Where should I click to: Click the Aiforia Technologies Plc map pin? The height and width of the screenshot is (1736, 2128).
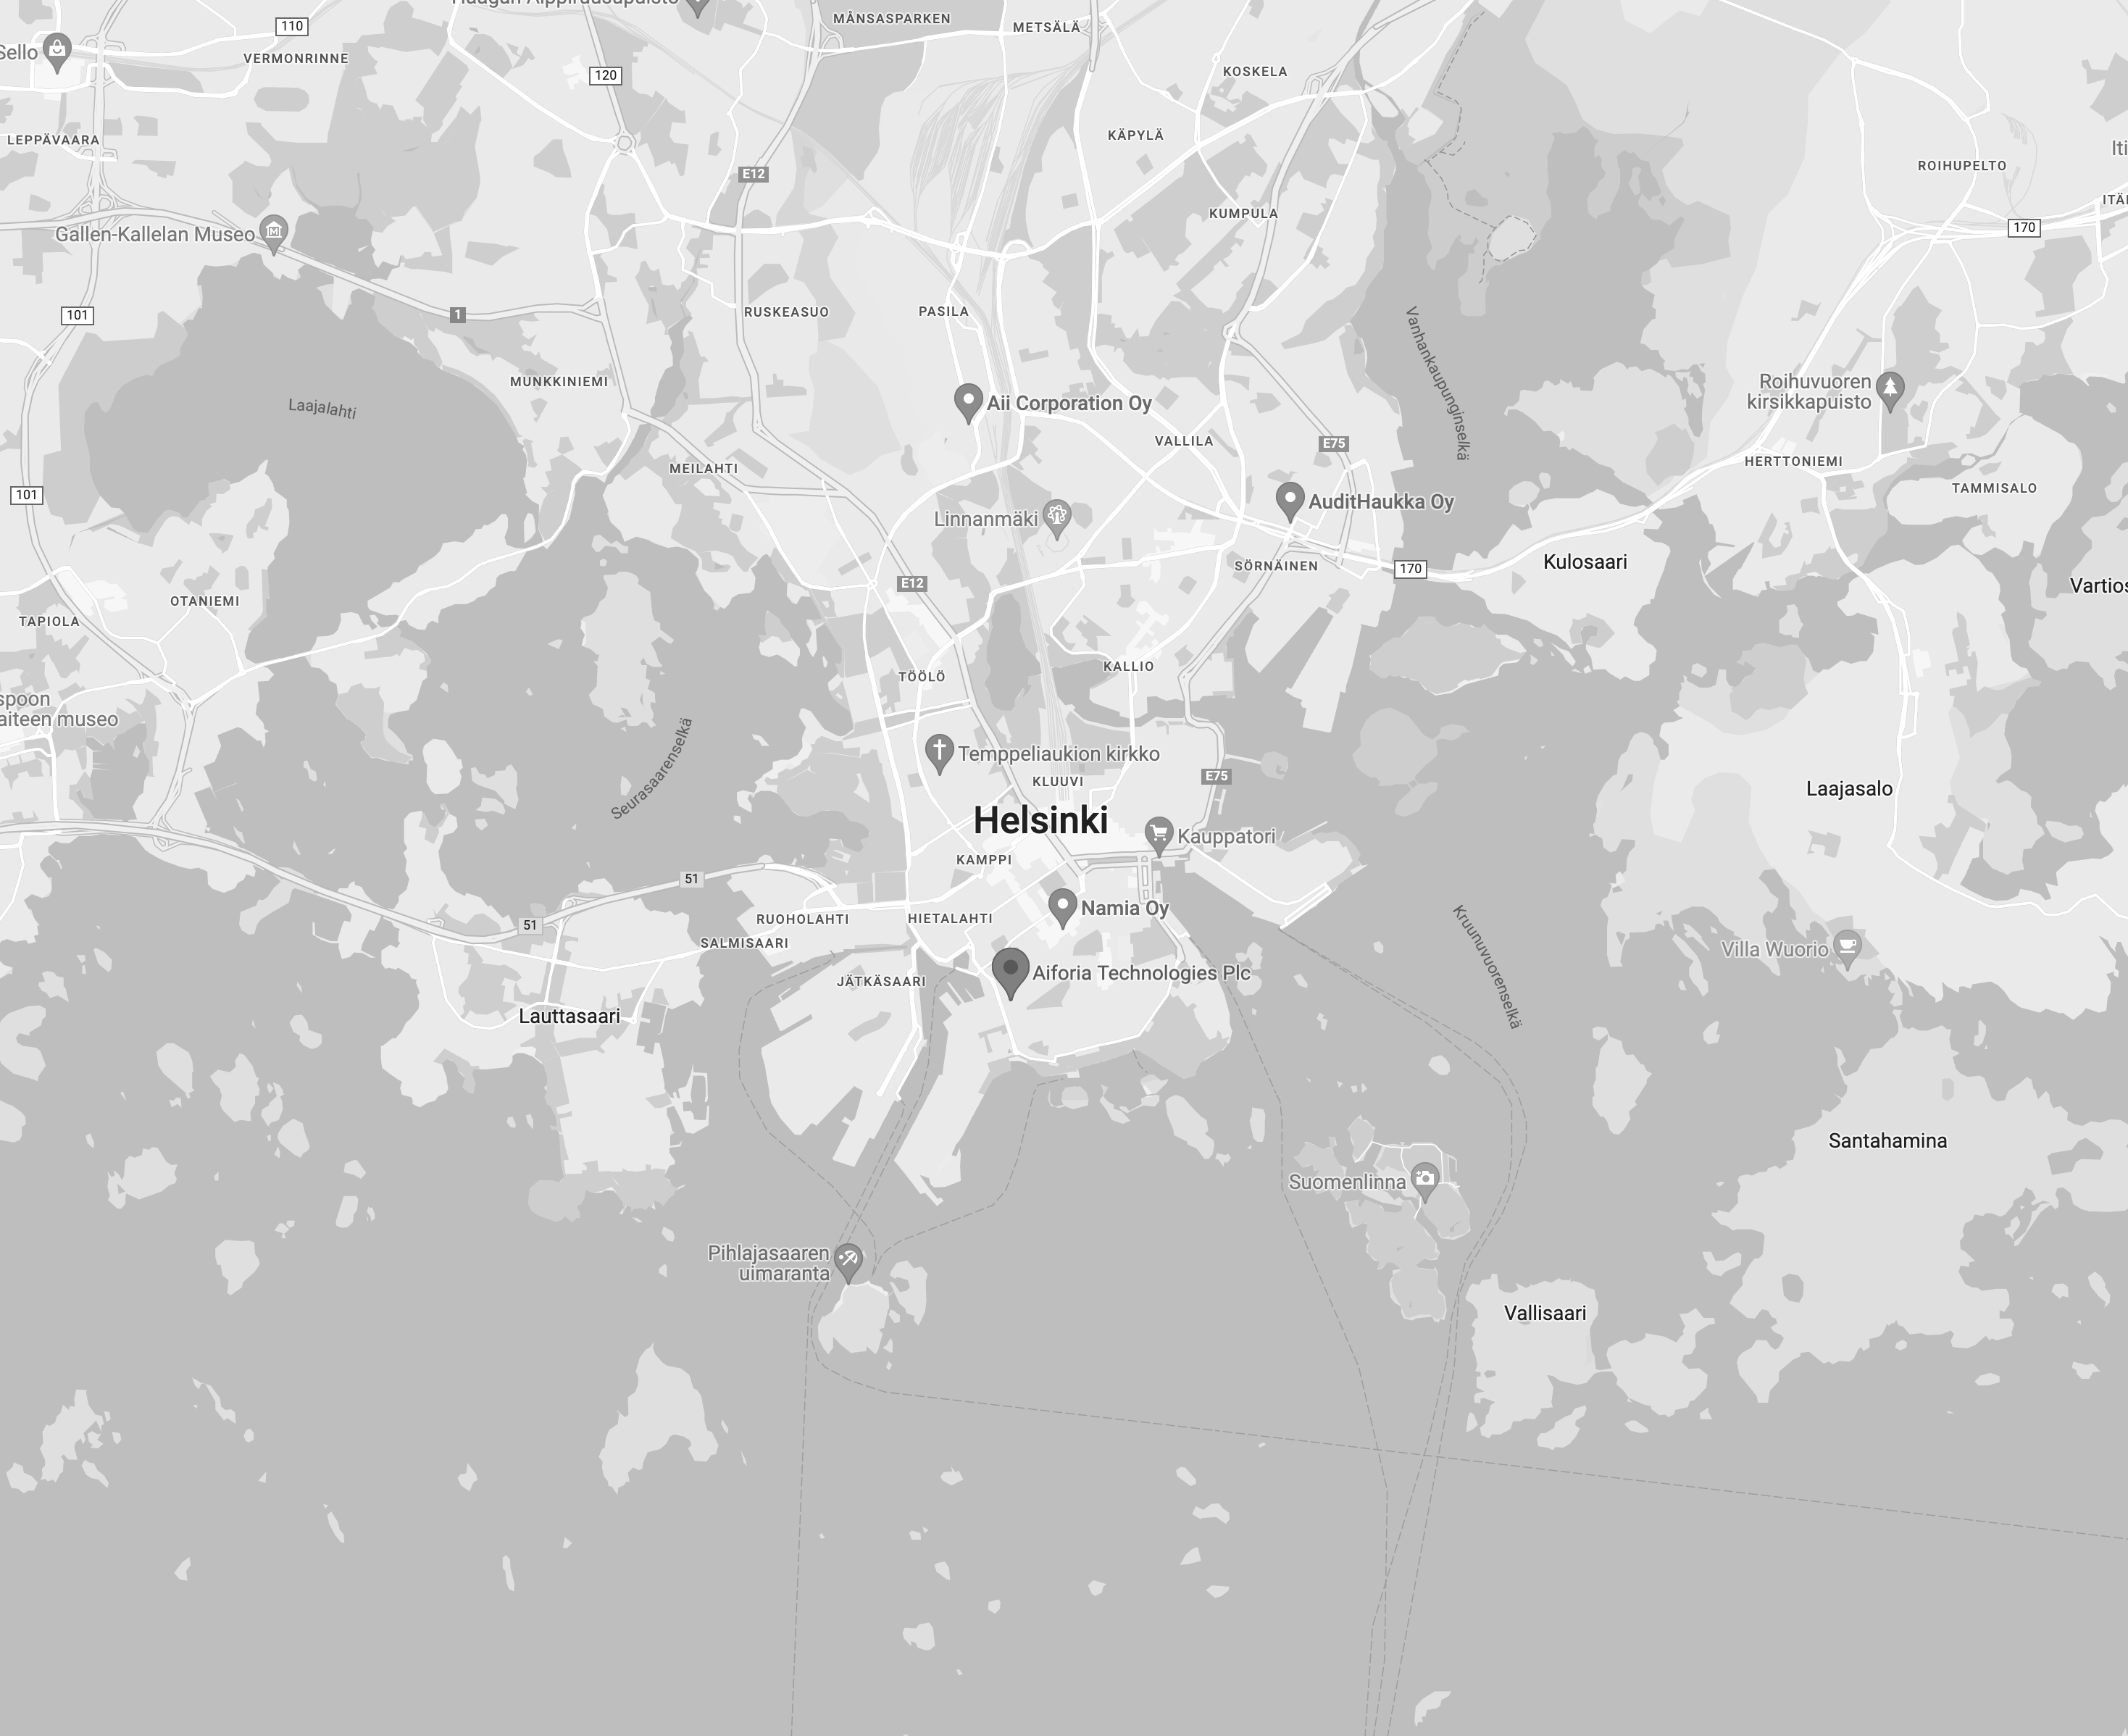pos(1010,972)
